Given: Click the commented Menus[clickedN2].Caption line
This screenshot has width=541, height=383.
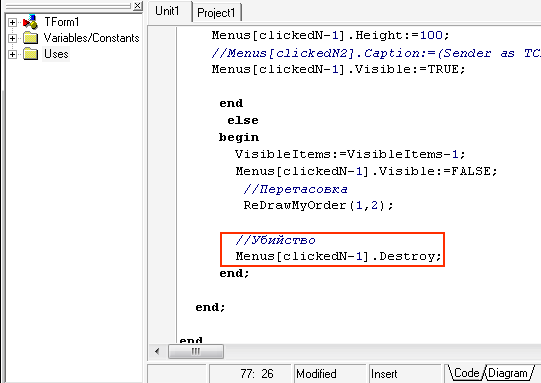Looking at the screenshot, I should [x=376, y=53].
